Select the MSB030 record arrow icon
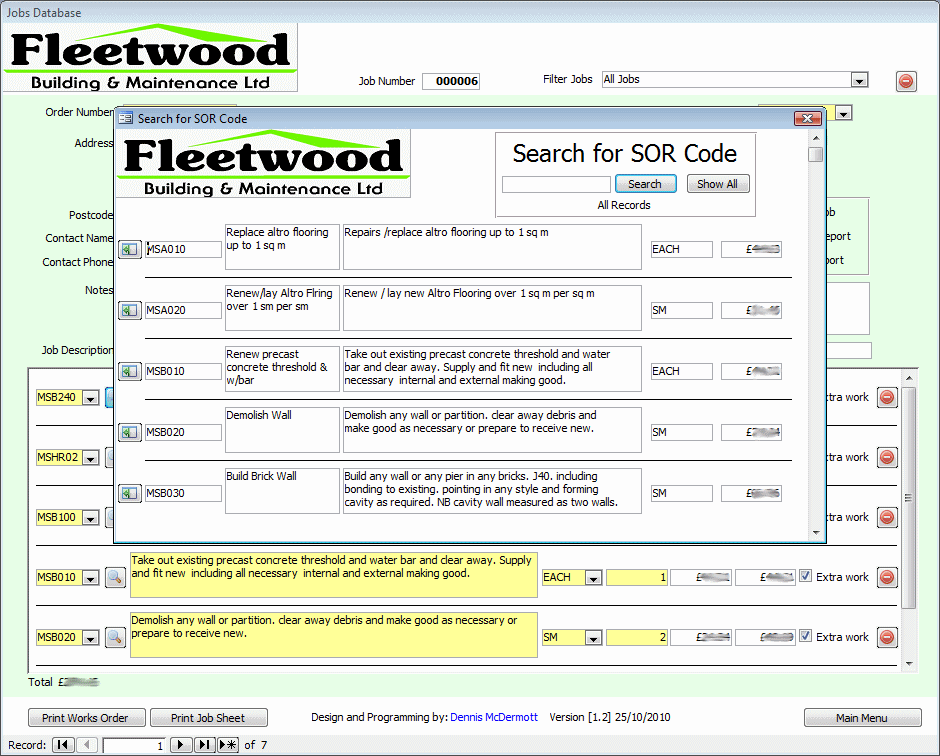 [129, 493]
